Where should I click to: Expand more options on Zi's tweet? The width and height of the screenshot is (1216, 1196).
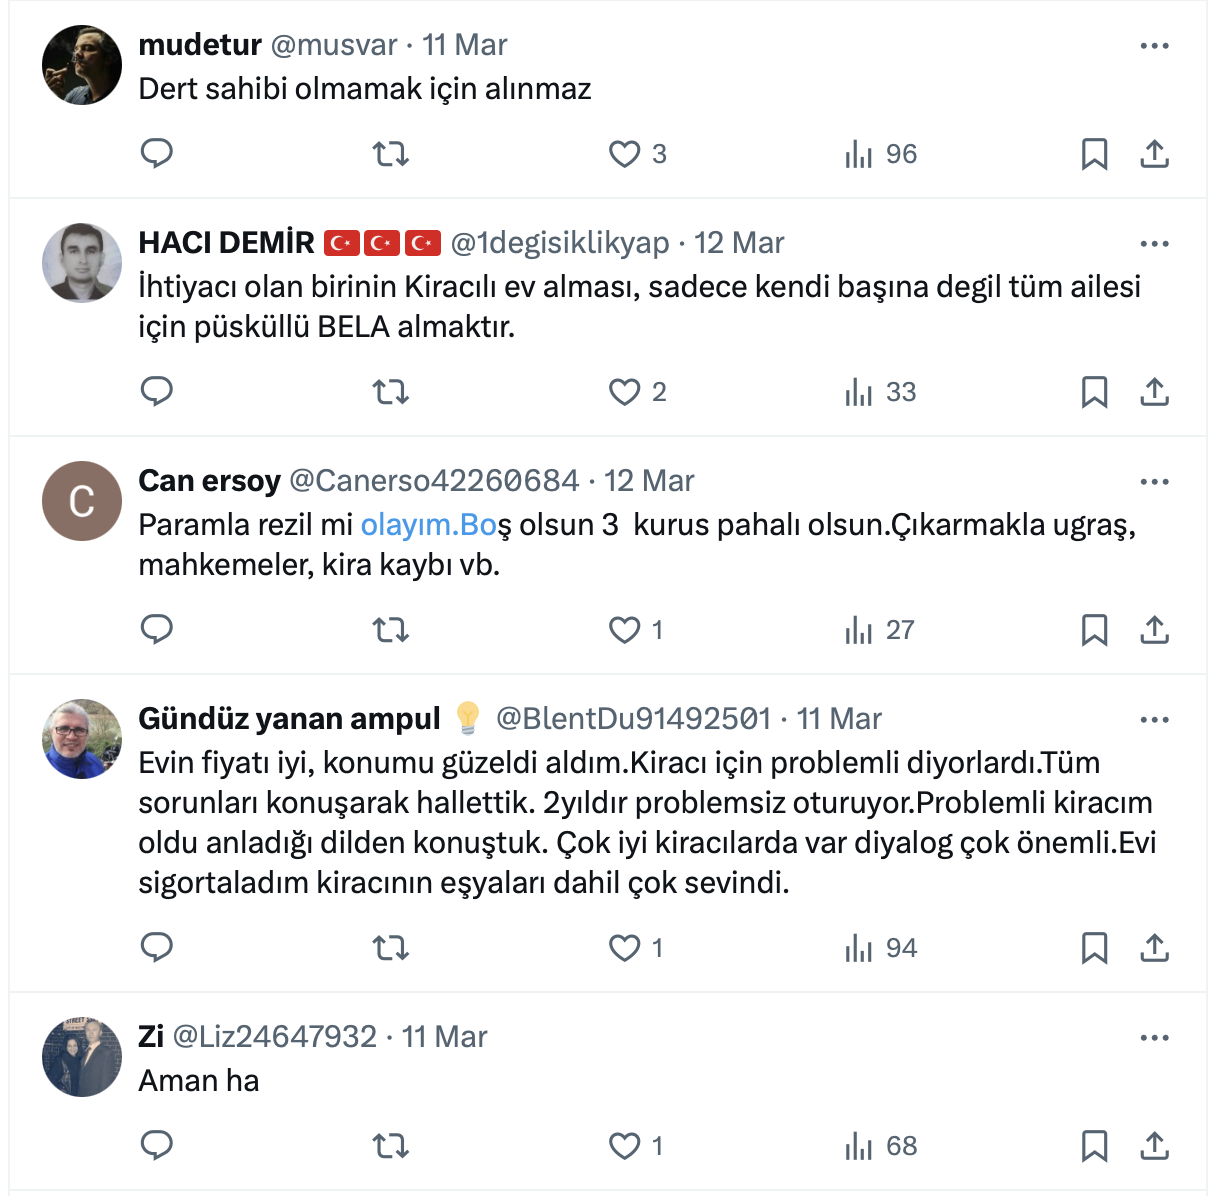point(1154,1038)
